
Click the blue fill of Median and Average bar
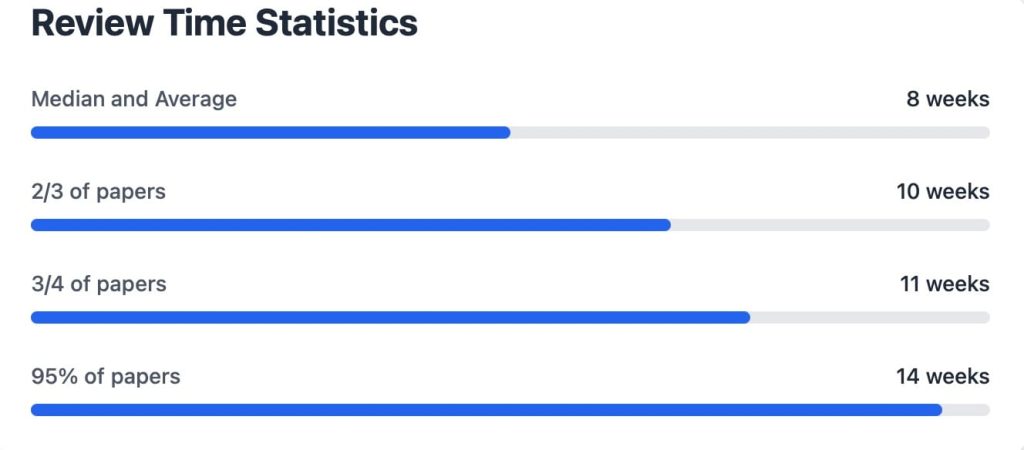click(x=270, y=133)
